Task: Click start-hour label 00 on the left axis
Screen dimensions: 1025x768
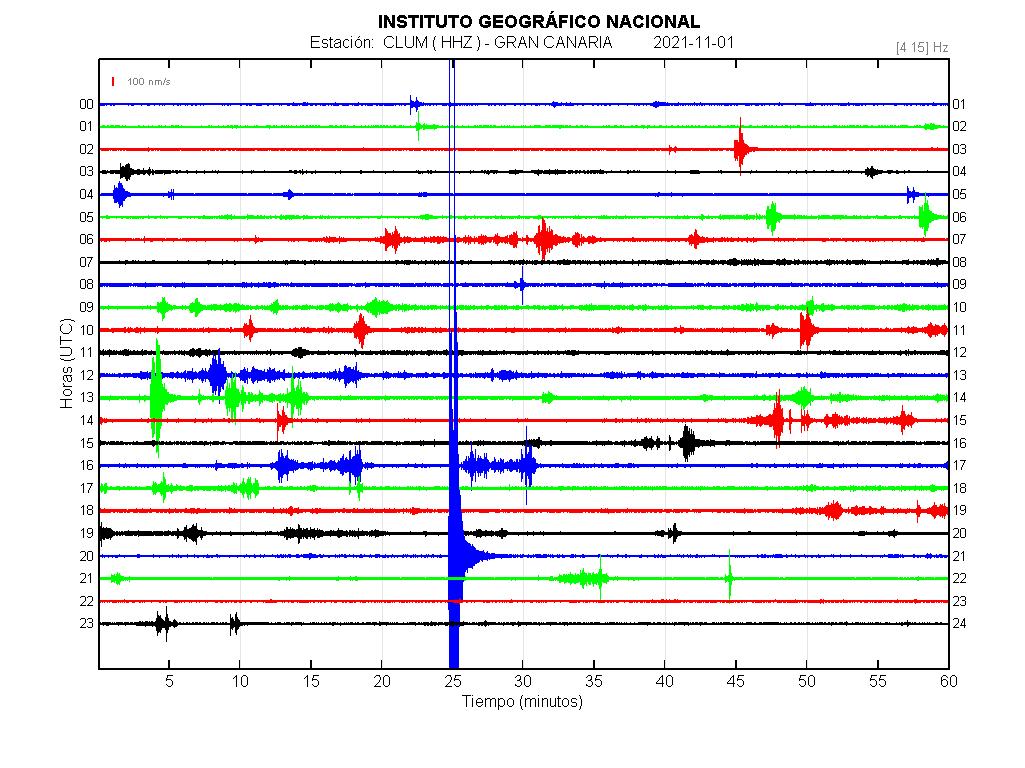Action: coord(86,105)
